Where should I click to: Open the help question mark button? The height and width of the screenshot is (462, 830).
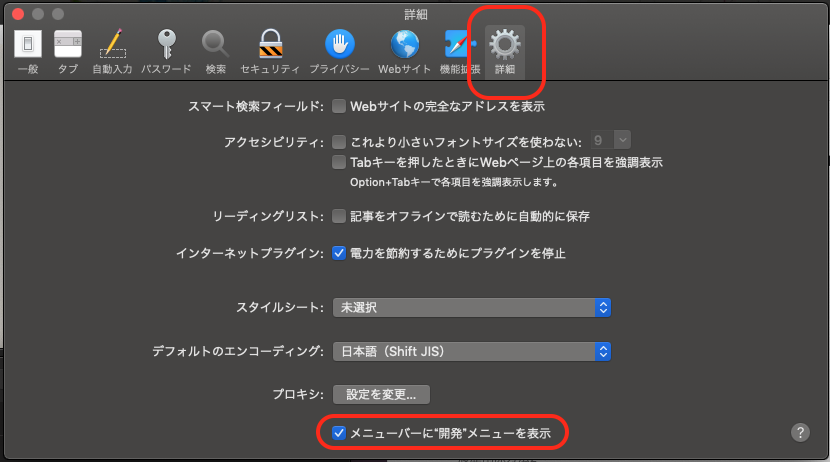pos(800,432)
